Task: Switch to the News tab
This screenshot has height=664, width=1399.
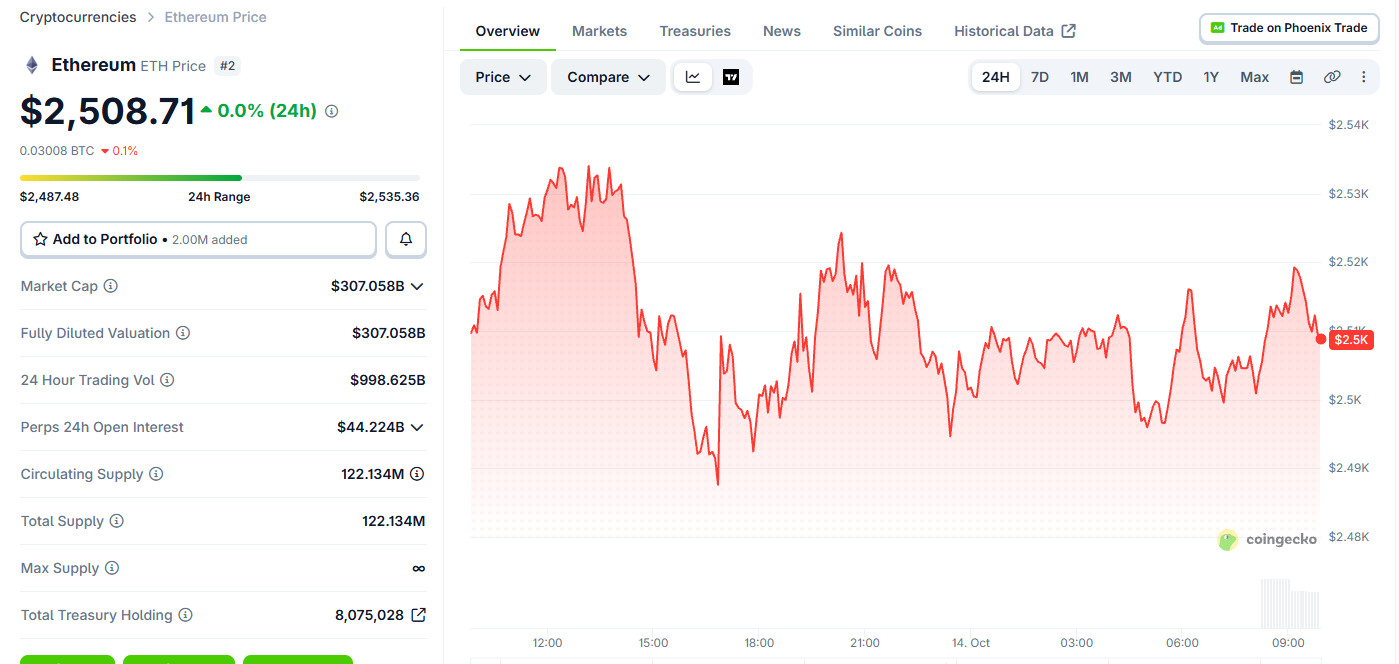Action: click(782, 31)
